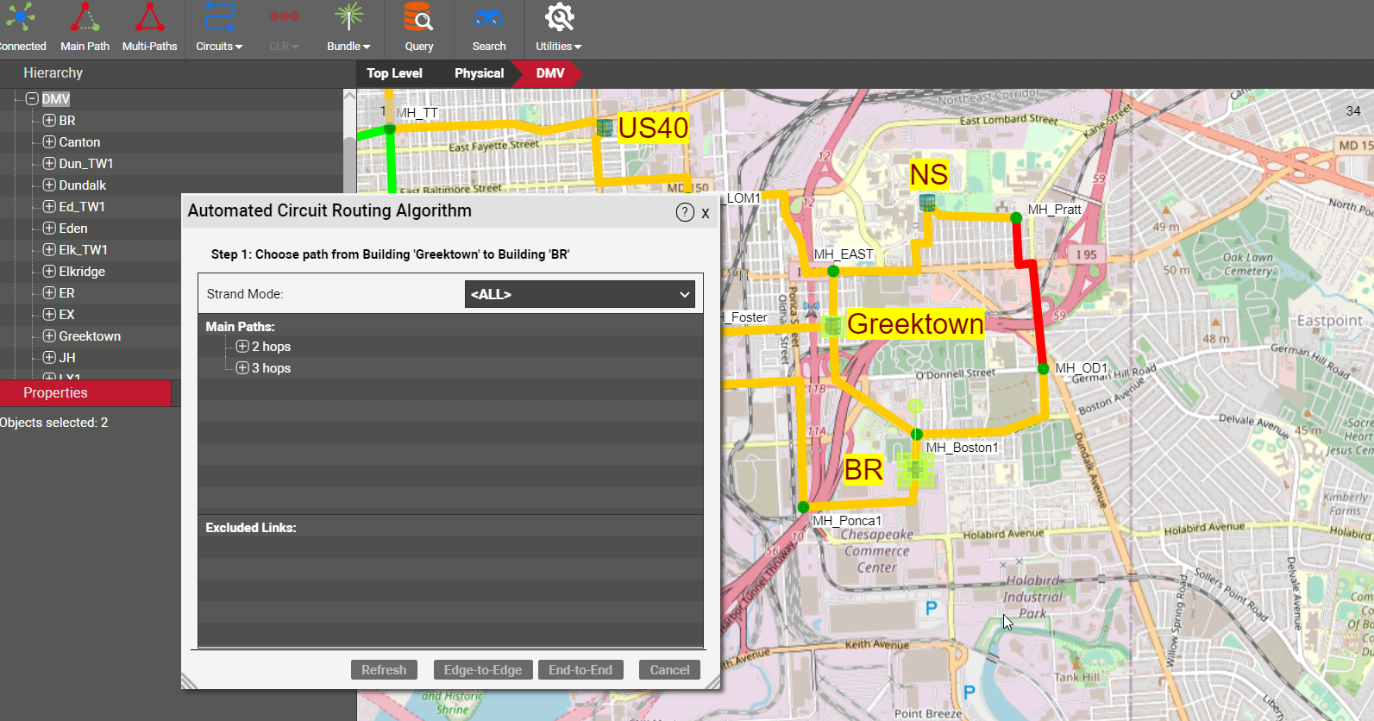Viewport: 1374px width, 721px height.
Task: Click the Properties panel header
Action: coord(56,393)
